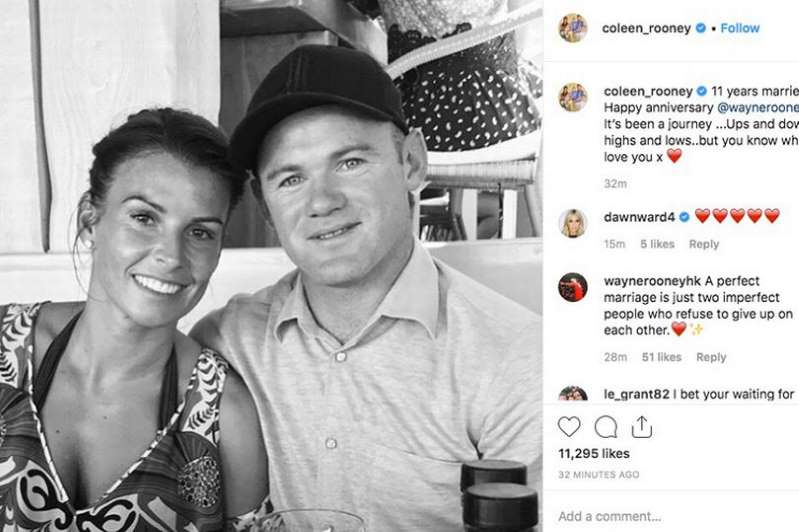Open coleen_rooney username in the header
This screenshot has width=799, height=532.
(646, 28)
